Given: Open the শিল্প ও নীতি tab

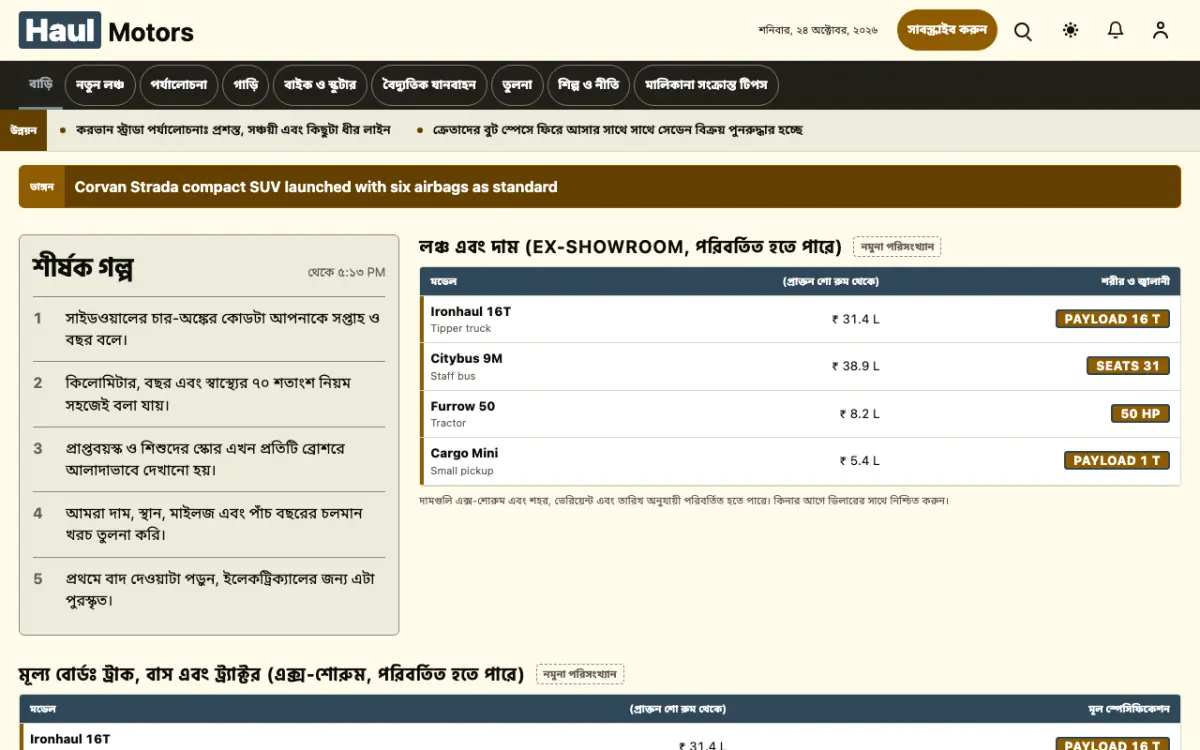Looking at the screenshot, I should click(589, 85).
